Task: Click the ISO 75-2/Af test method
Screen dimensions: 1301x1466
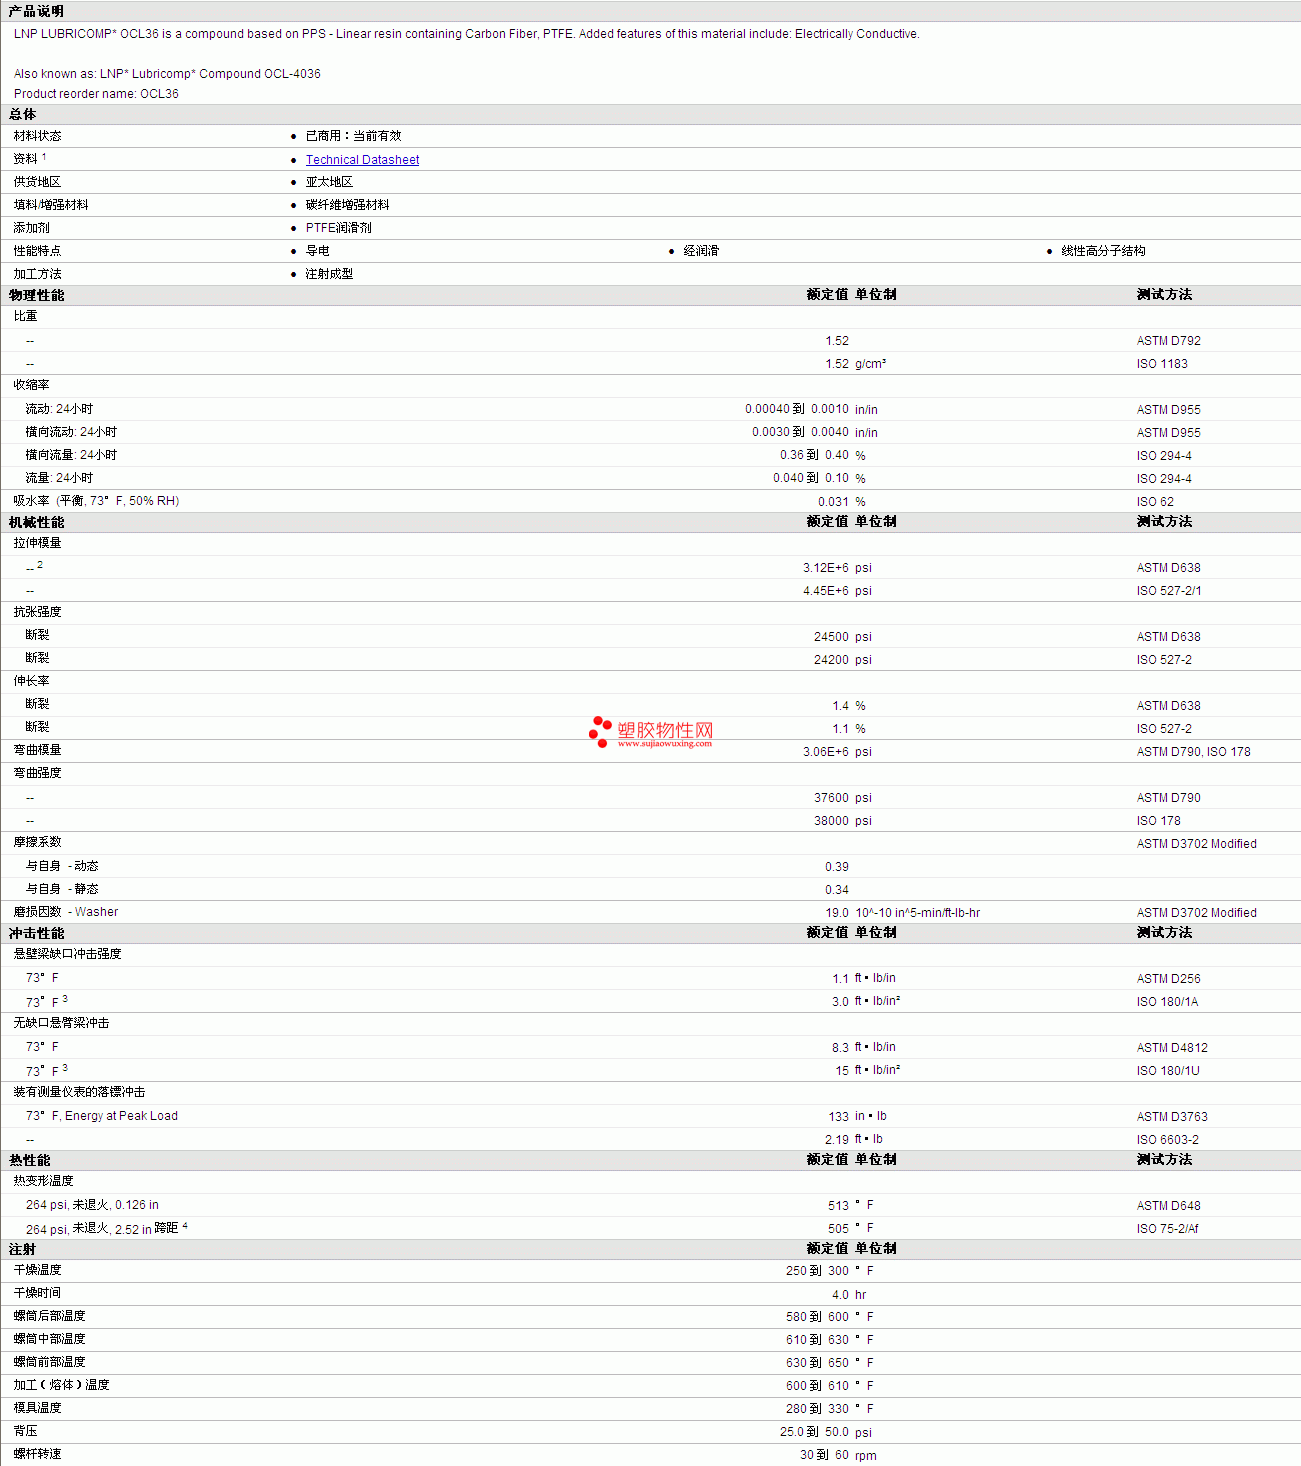Action: click(x=1167, y=1229)
